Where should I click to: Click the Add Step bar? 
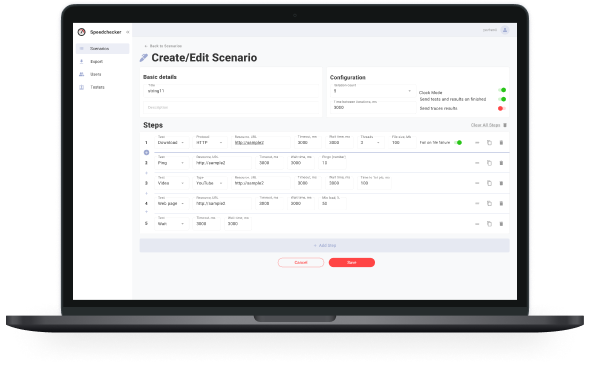point(324,245)
